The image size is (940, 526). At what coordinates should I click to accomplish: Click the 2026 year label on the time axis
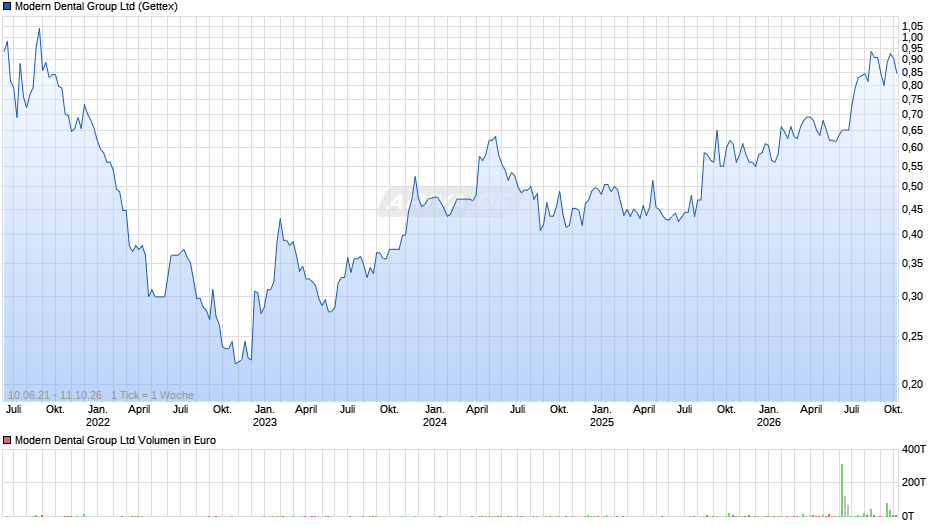pyautogui.click(x=769, y=422)
